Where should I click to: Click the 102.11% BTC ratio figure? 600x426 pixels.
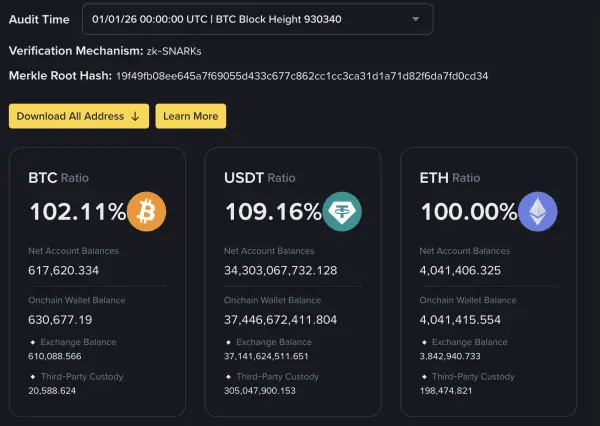point(78,212)
